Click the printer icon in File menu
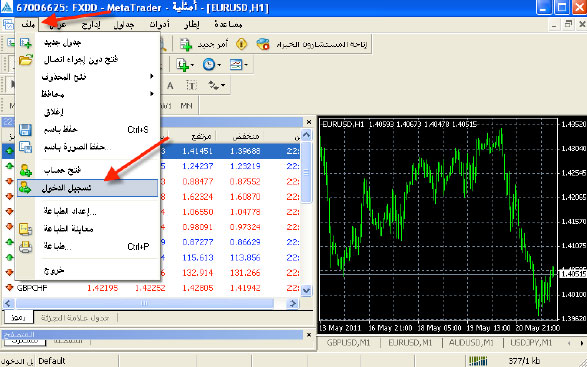 25,246
